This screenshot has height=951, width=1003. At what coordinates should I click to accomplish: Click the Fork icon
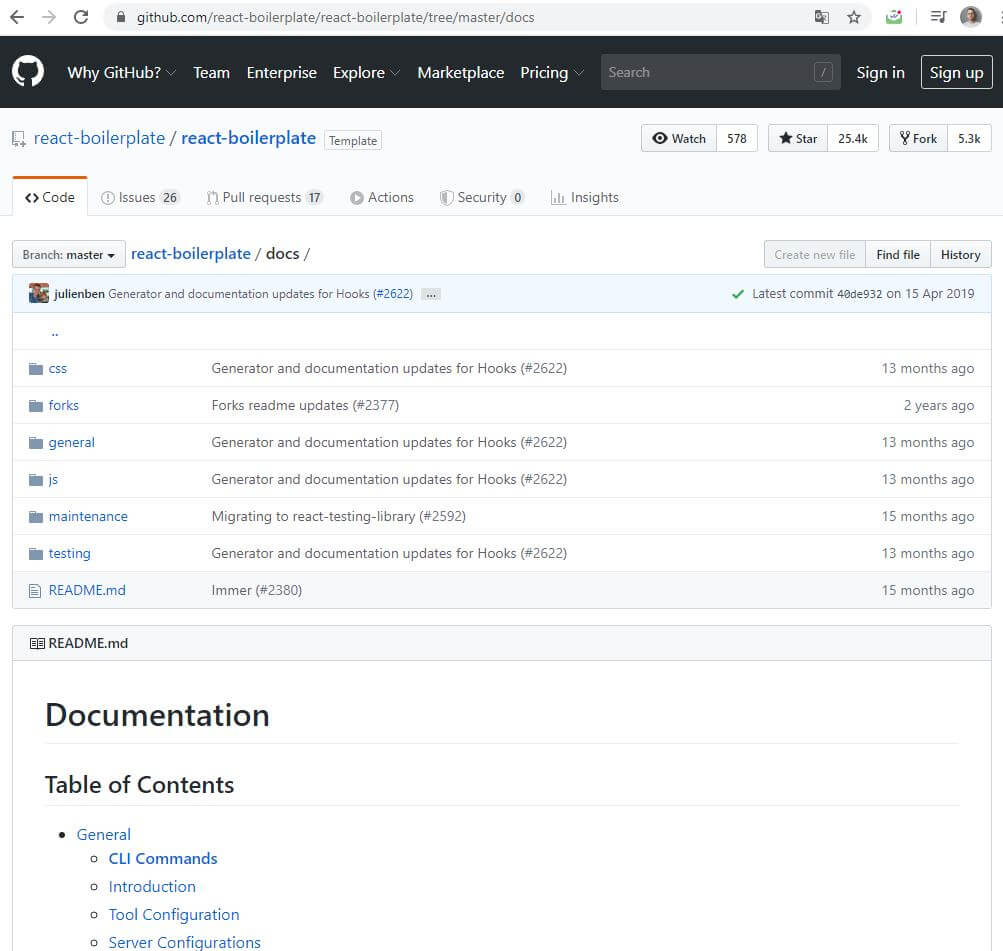click(903, 137)
